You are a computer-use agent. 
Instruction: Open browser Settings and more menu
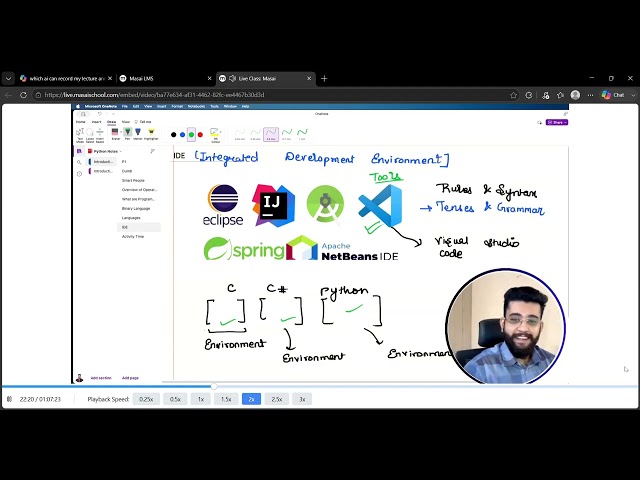tap(591, 95)
